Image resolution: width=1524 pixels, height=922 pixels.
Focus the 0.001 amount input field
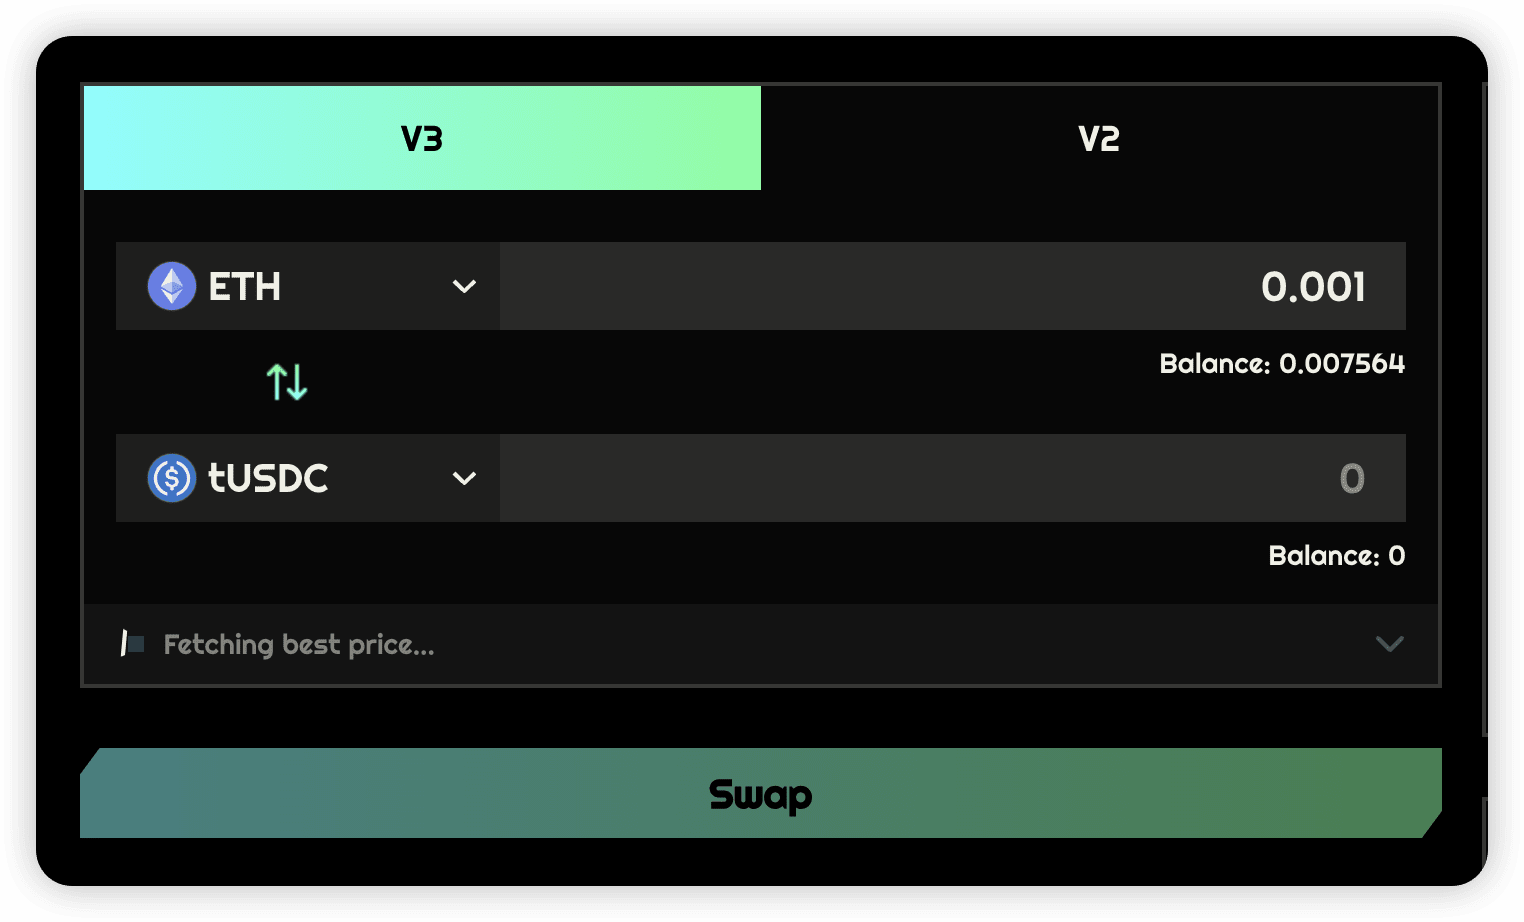tap(950, 287)
